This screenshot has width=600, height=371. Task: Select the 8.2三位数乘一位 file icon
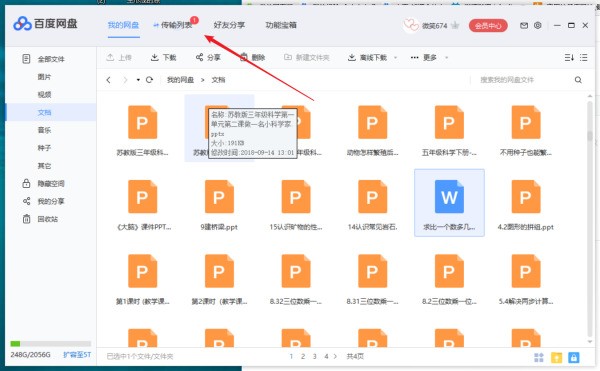point(449,271)
